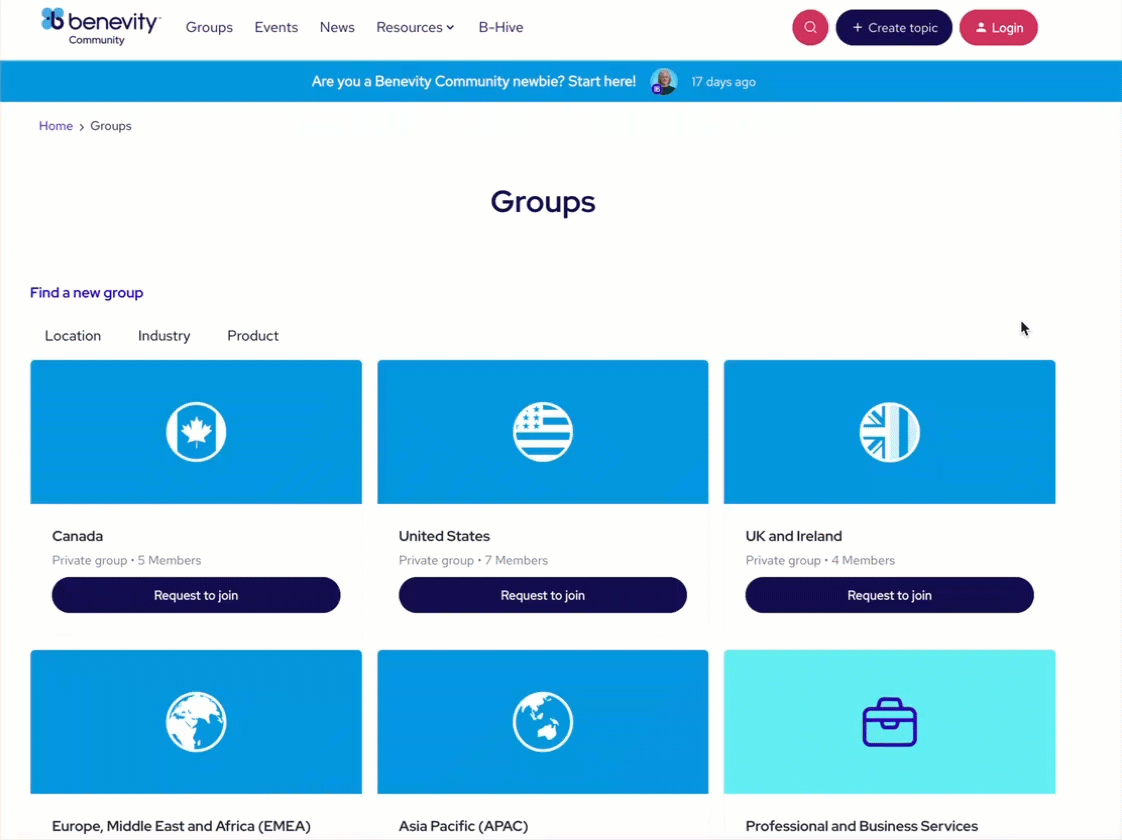This screenshot has width=1122, height=840.
Task: Select the Location filter tab
Action: point(73,336)
